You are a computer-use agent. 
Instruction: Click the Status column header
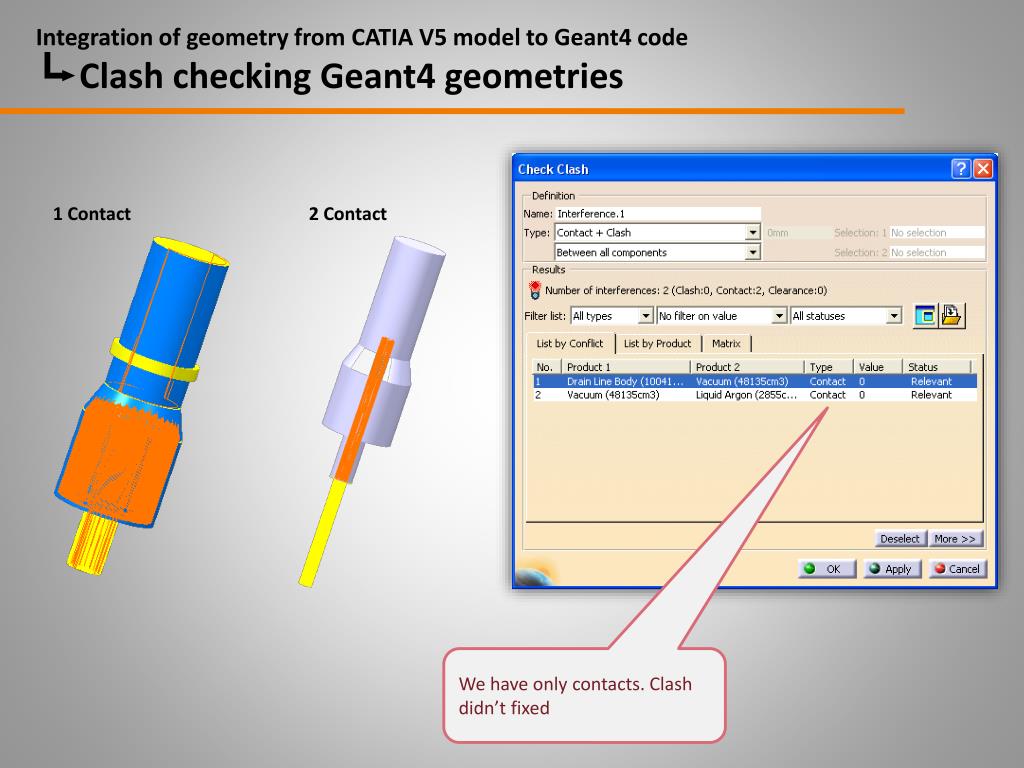[936, 367]
